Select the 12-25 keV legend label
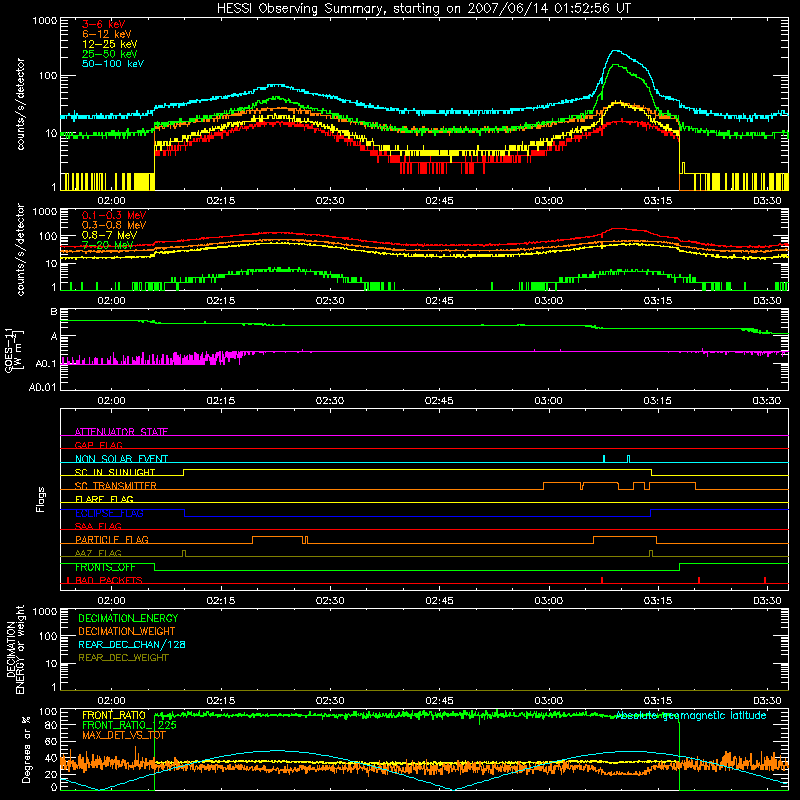Image resolution: width=800 pixels, height=800 pixels. pyautogui.click(x=110, y=44)
